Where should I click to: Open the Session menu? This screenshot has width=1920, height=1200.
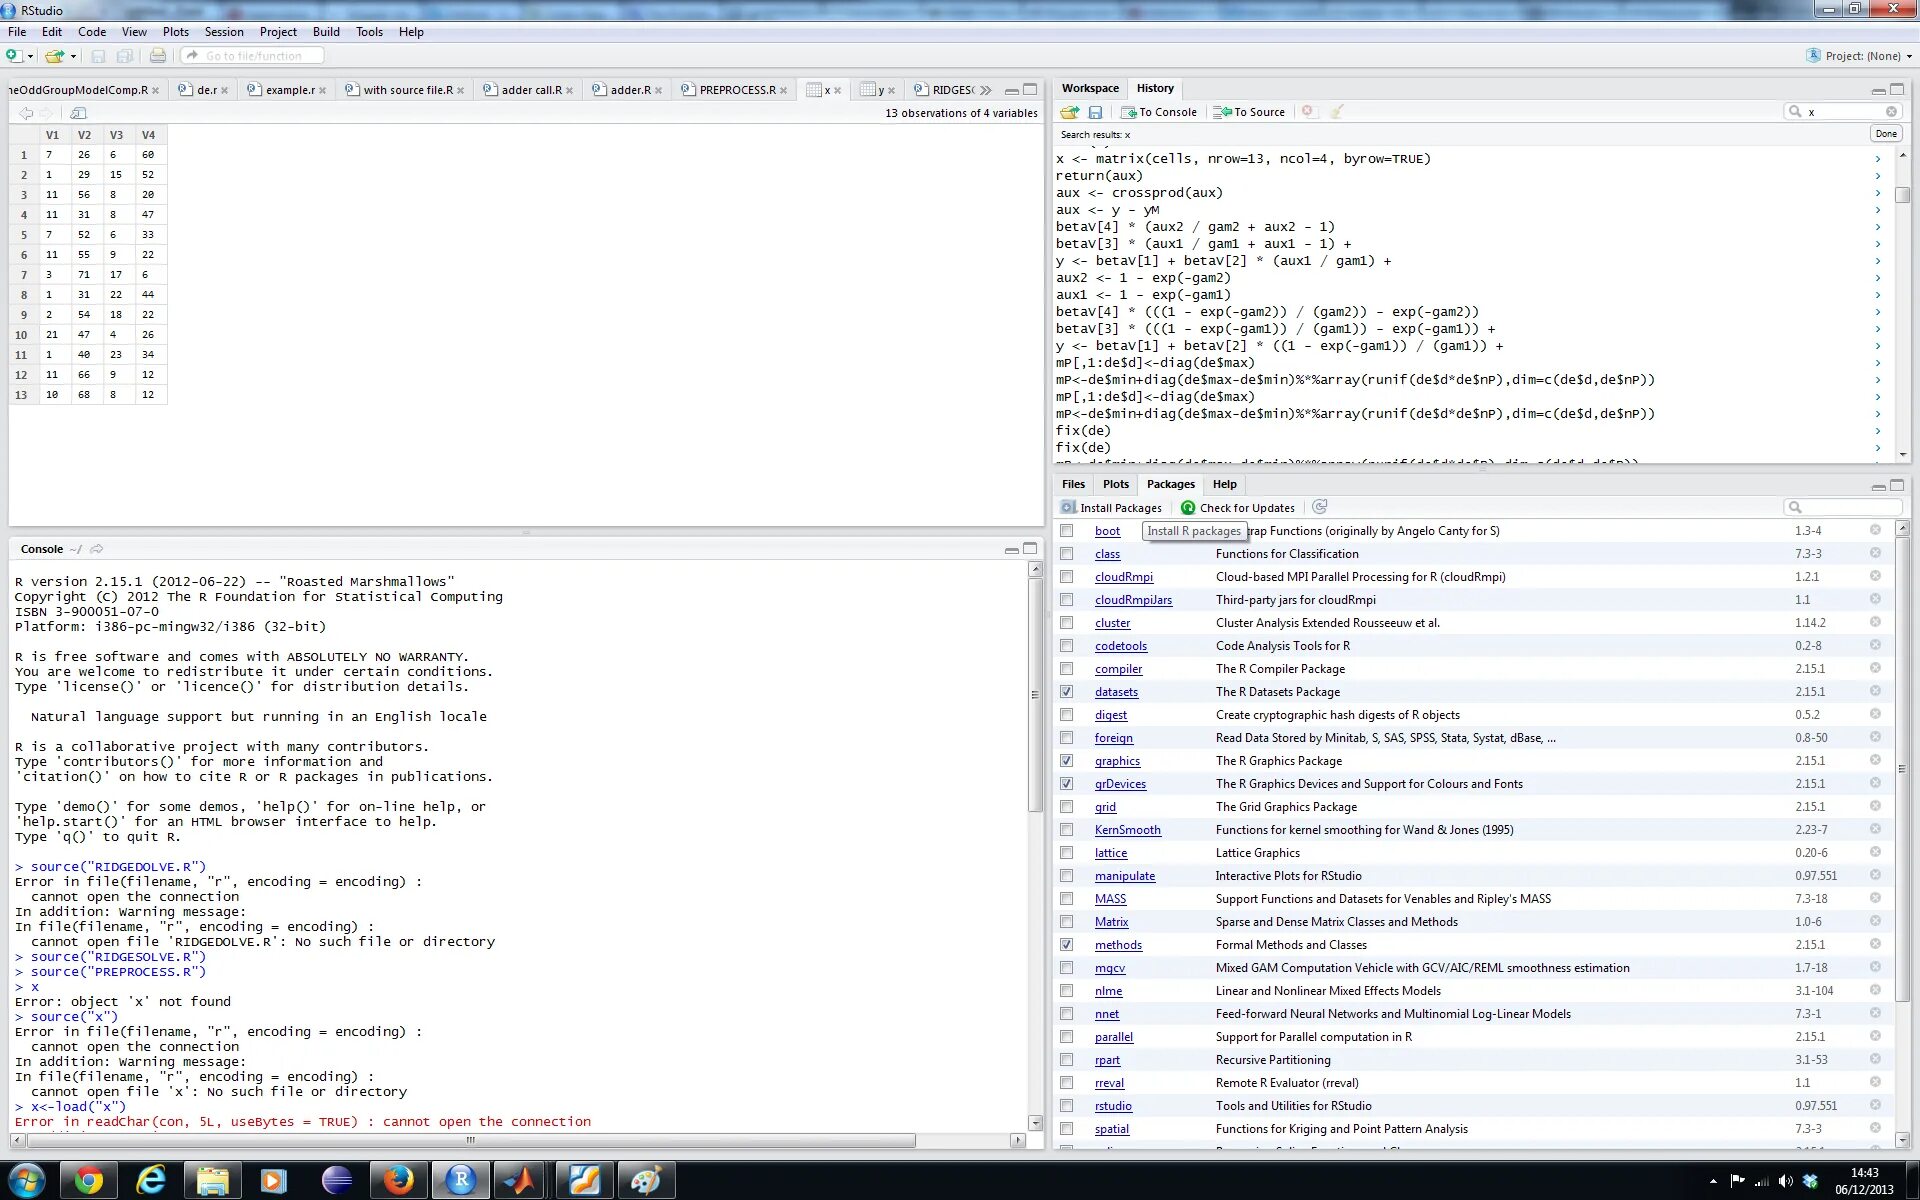click(224, 32)
